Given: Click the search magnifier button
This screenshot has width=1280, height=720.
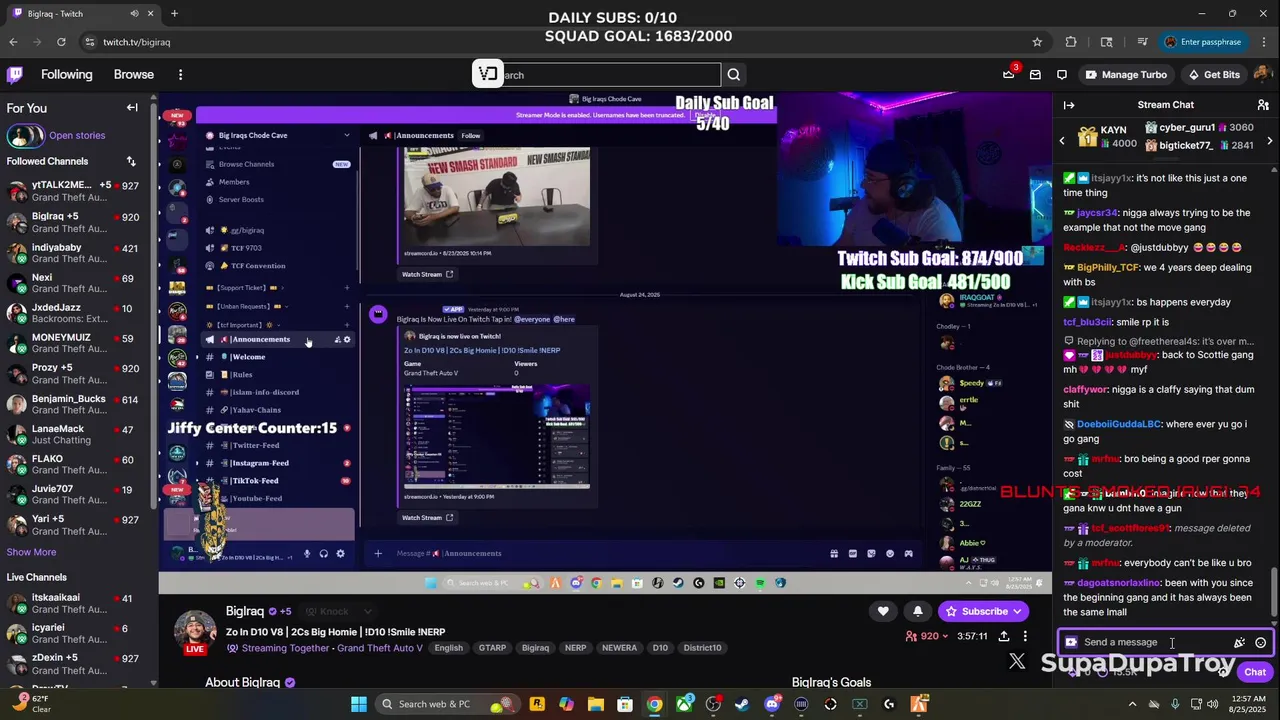Looking at the screenshot, I should 734,74.
